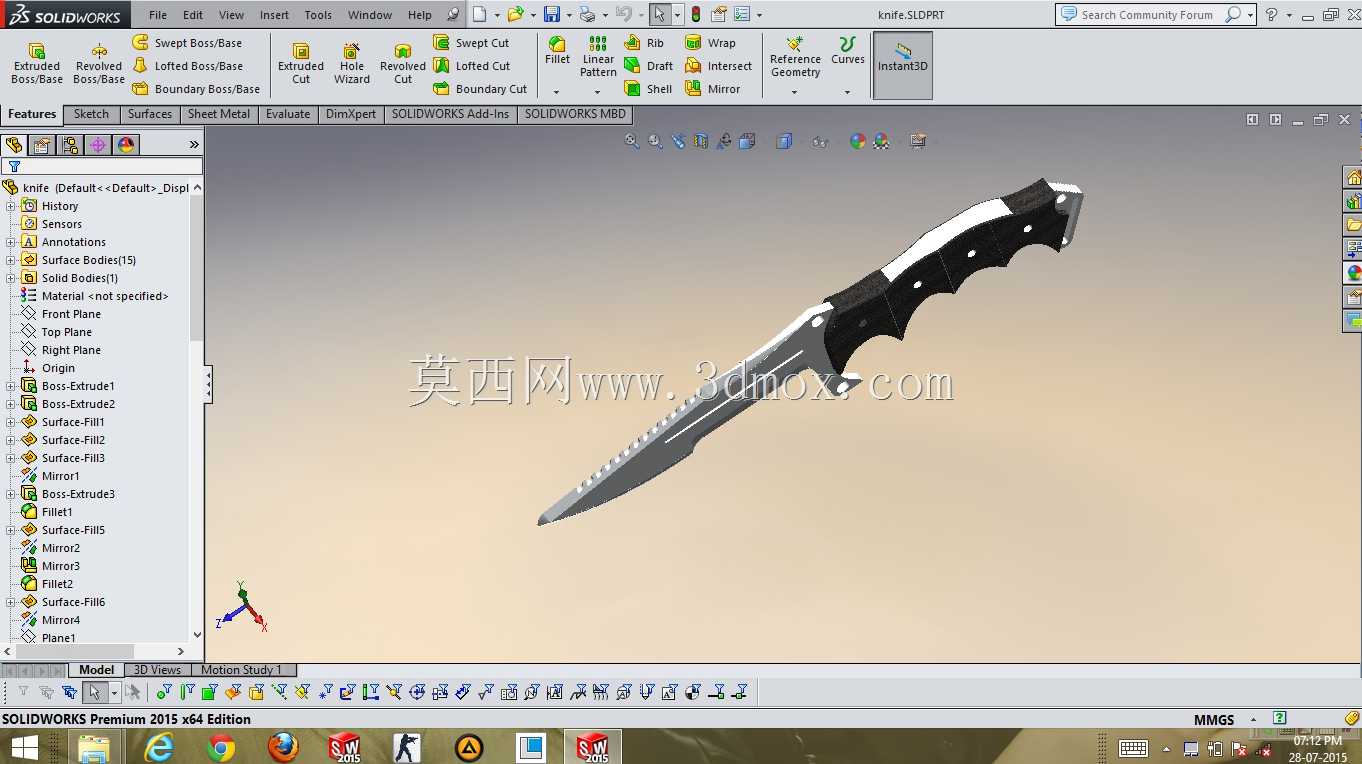Switch to SOLIDWORKS Add-Ins tab
Screen dimensions: 1362x764
(x=450, y=114)
